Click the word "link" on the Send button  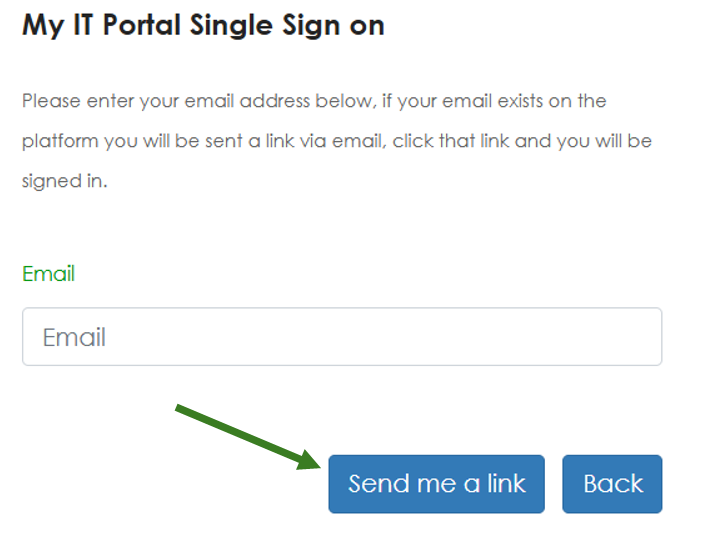pos(506,484)
